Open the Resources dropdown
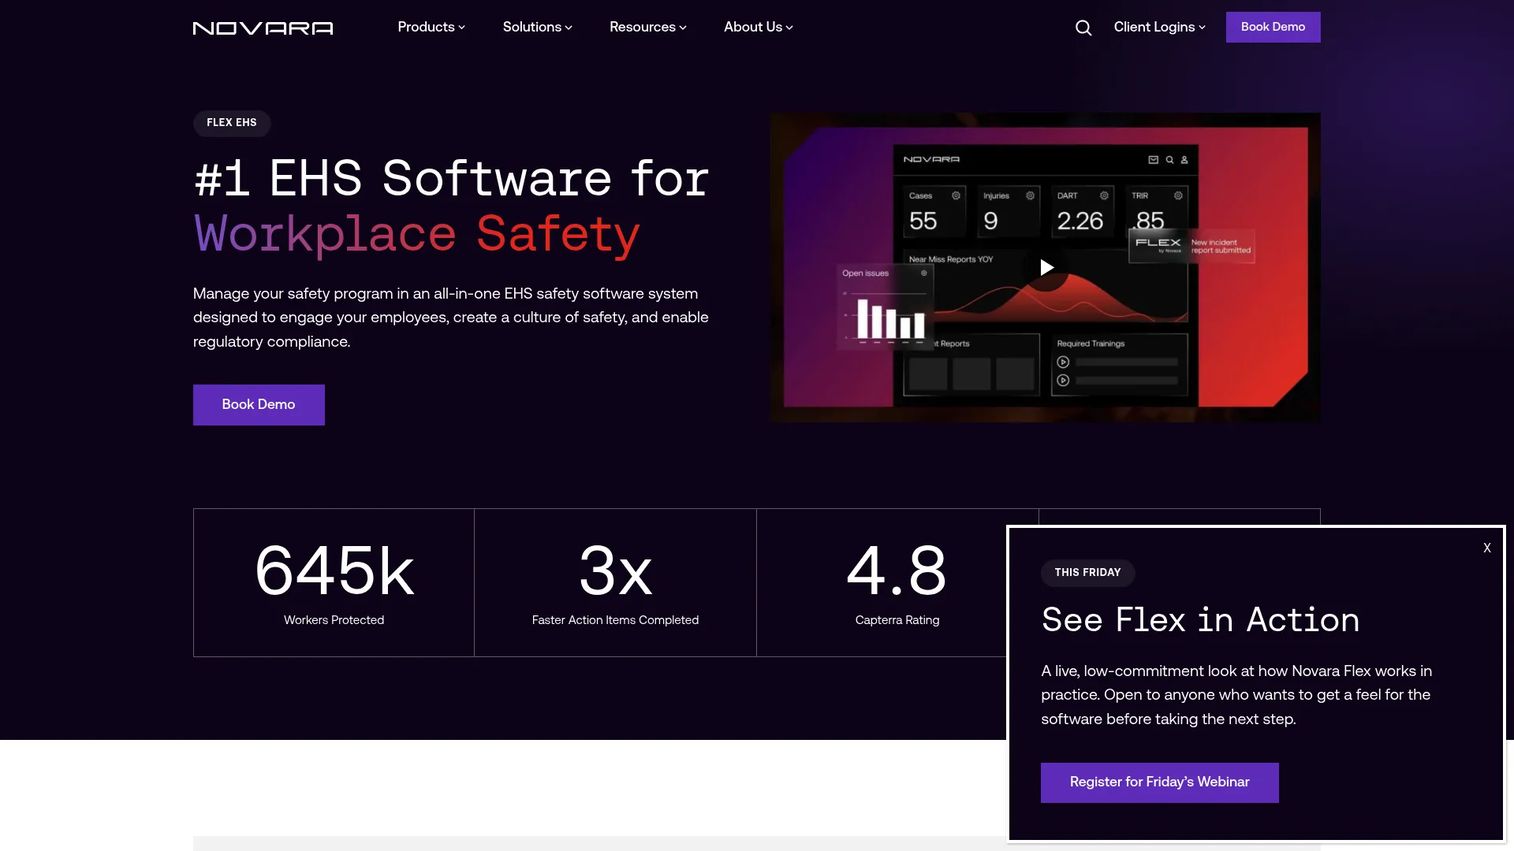The image size is (1514, 851). click(648, 27)
